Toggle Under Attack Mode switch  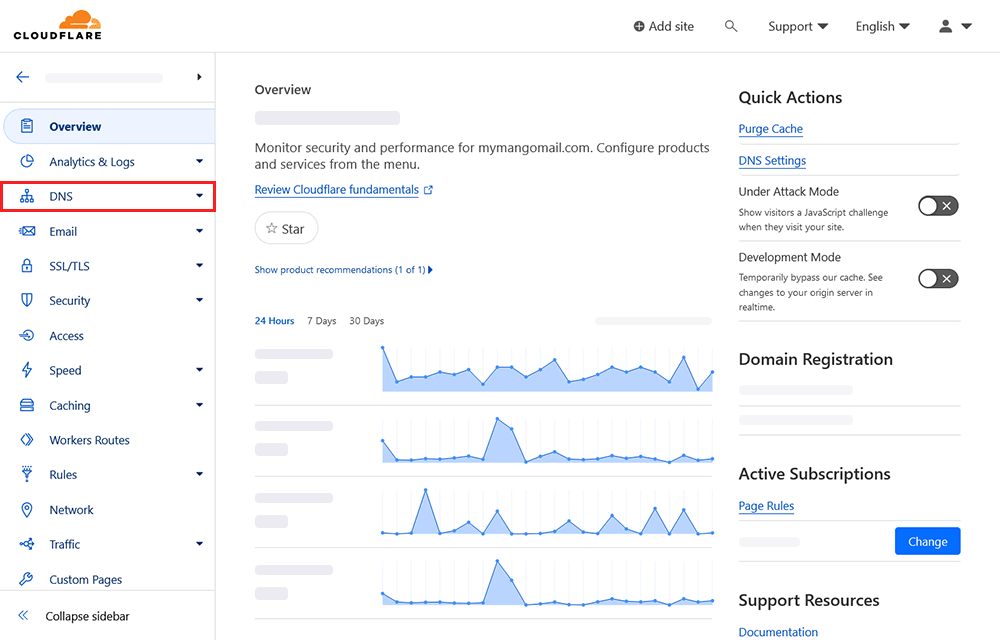(x=938, y=206)
